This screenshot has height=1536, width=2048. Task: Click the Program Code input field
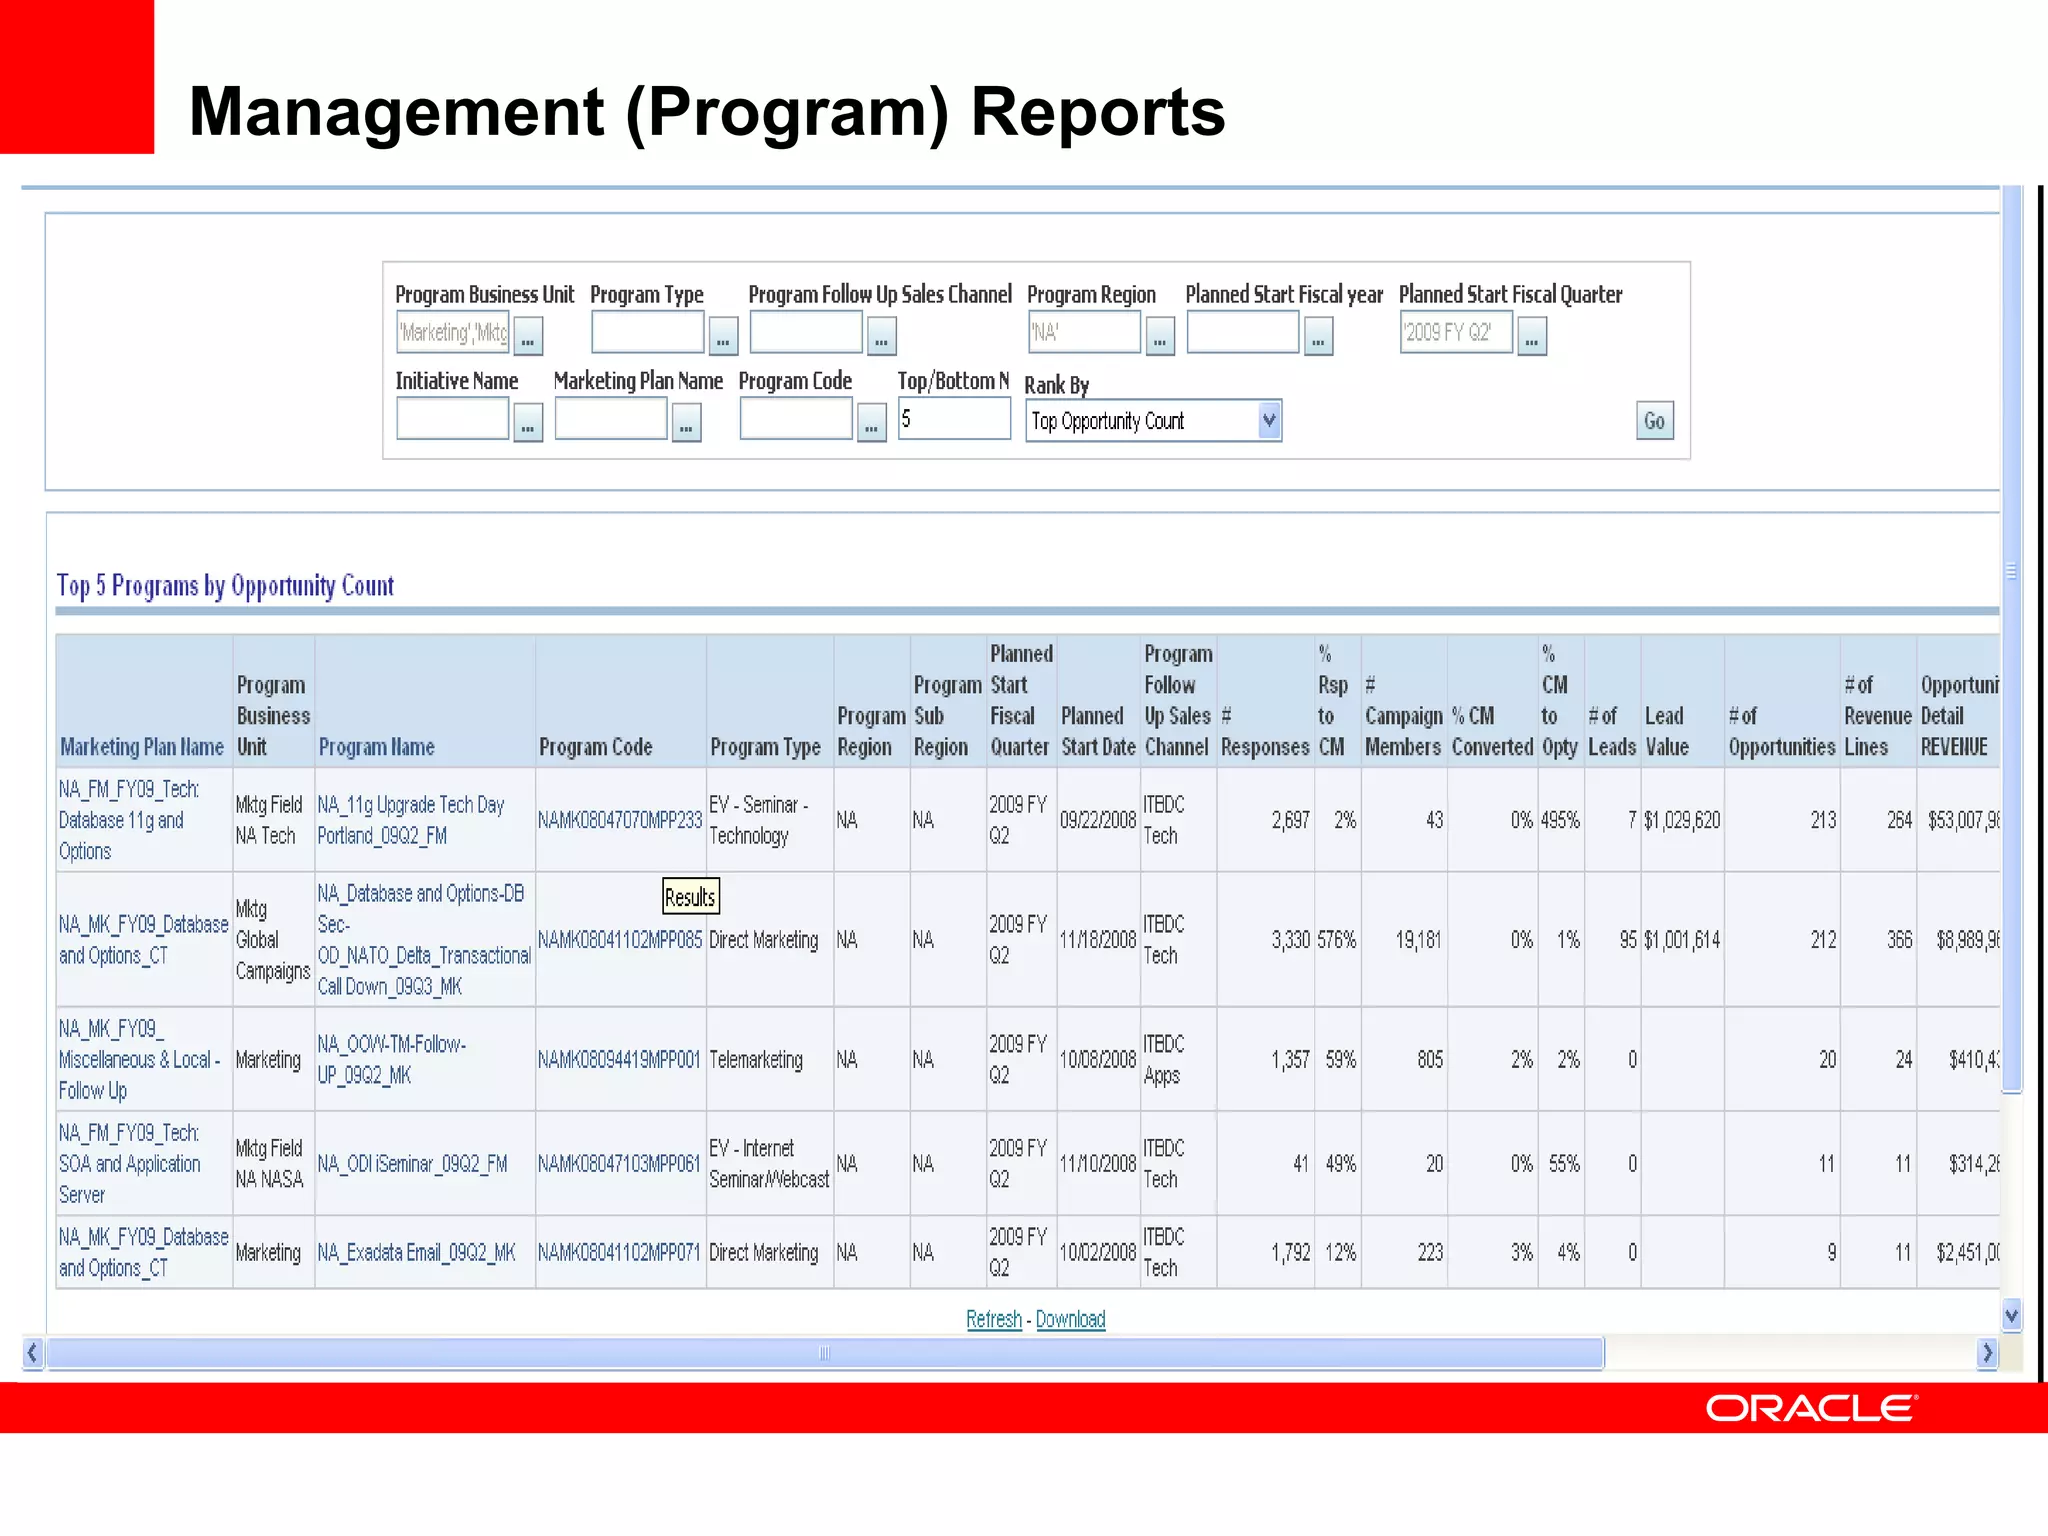click(x=797, y=418)
